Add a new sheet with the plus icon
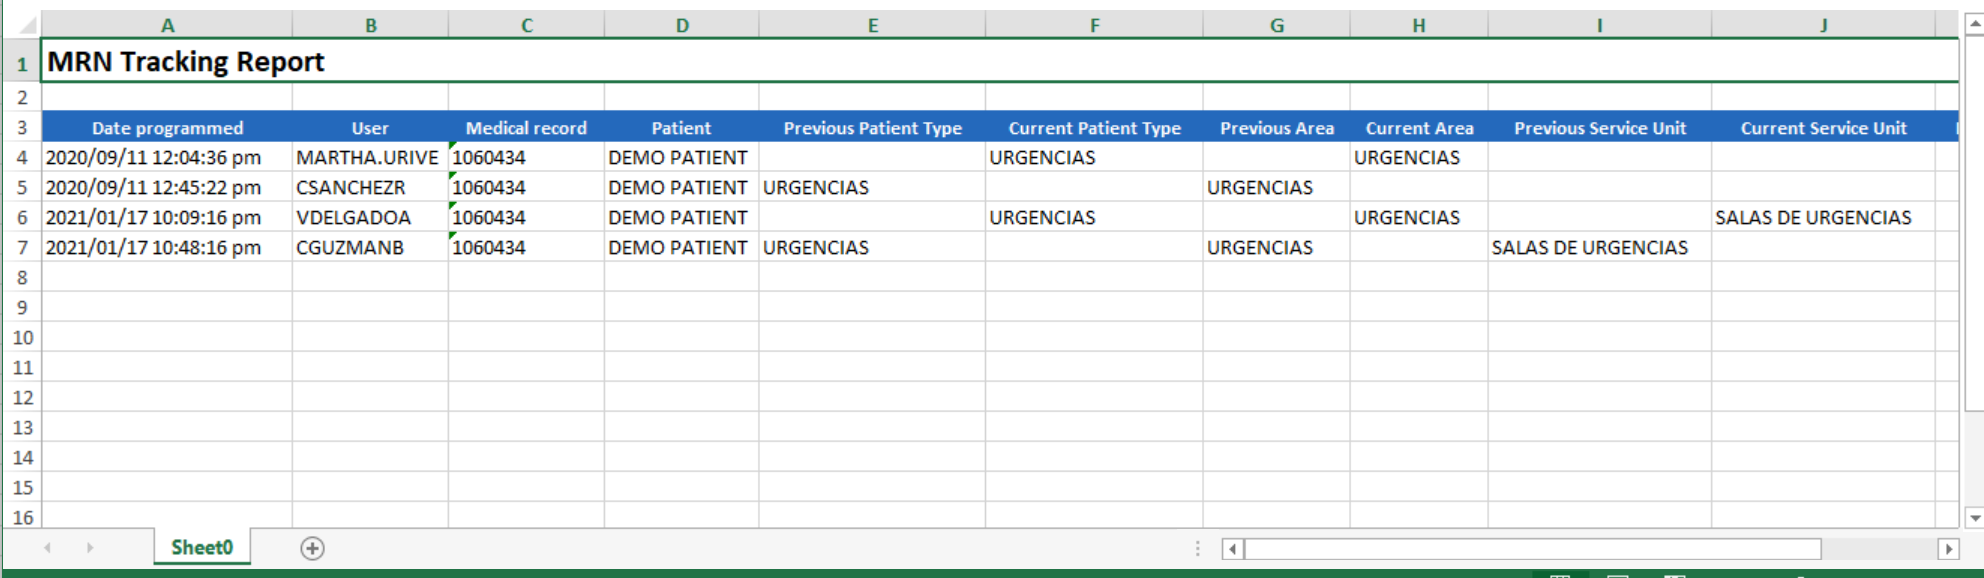The height and width of the screenshot is (578, 1984). [312, 548]
